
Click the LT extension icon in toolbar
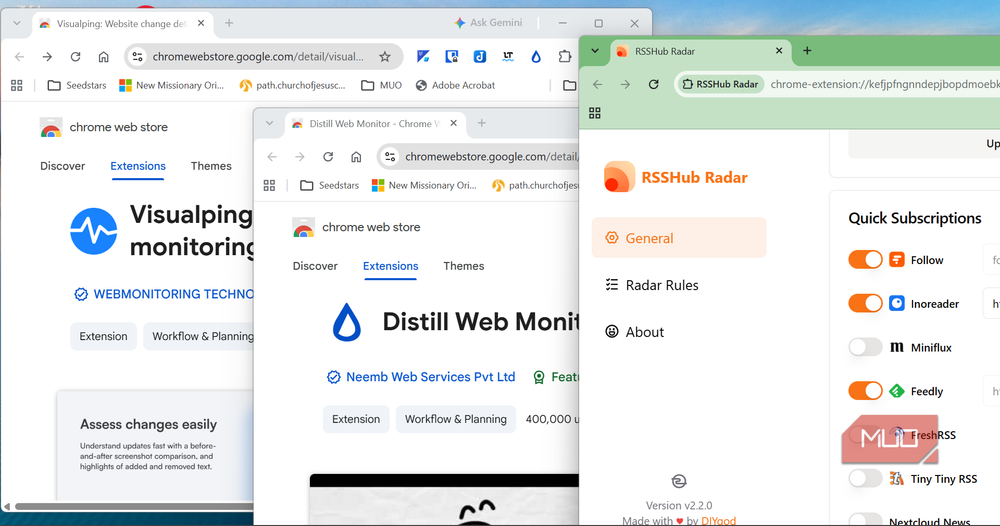point(508,57)
